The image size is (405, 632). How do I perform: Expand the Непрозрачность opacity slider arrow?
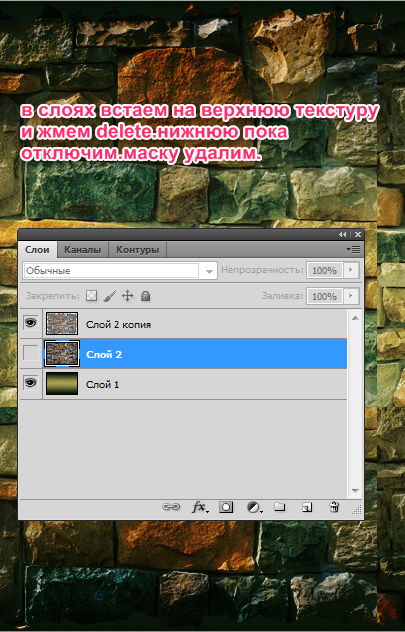pos(351,270)
